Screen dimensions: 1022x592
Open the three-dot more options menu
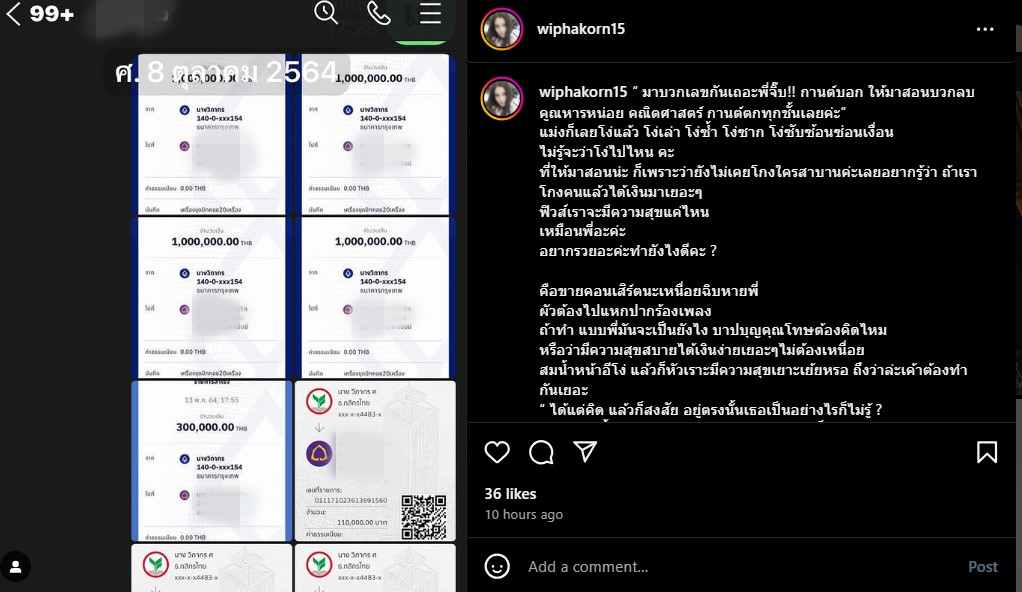pos(985,29)
